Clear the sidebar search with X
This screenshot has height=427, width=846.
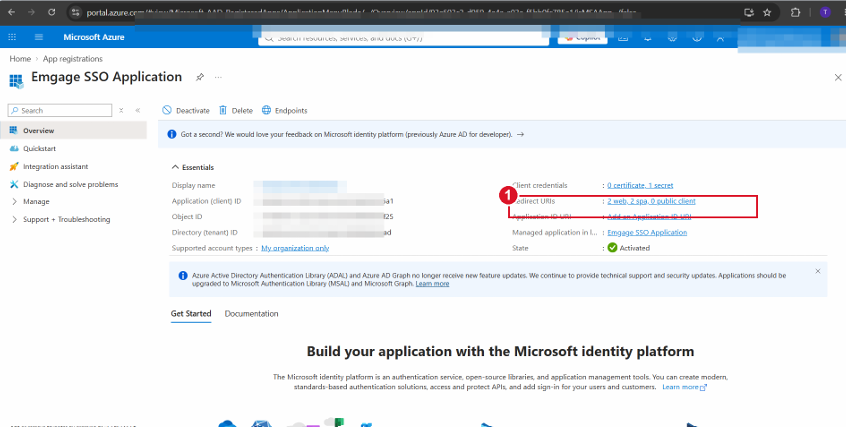pos(121,111)
